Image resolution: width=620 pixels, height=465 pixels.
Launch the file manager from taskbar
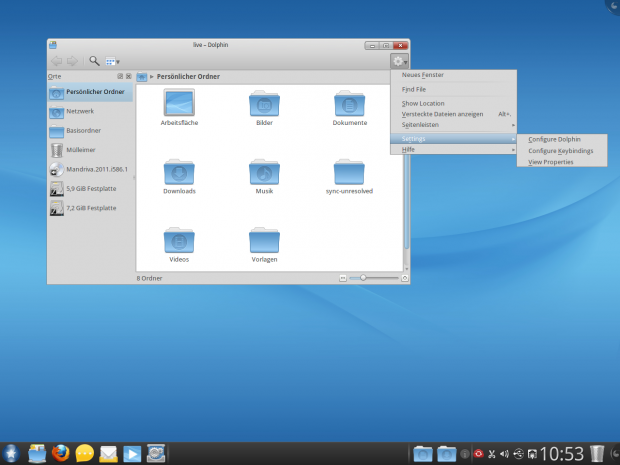point(37,454)
